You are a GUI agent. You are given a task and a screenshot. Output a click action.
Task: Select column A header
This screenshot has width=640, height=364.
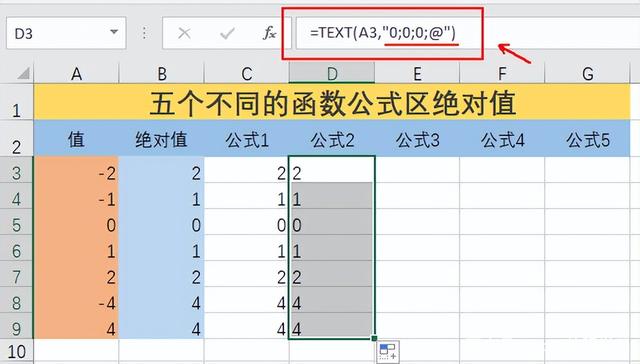click(76, 73)
